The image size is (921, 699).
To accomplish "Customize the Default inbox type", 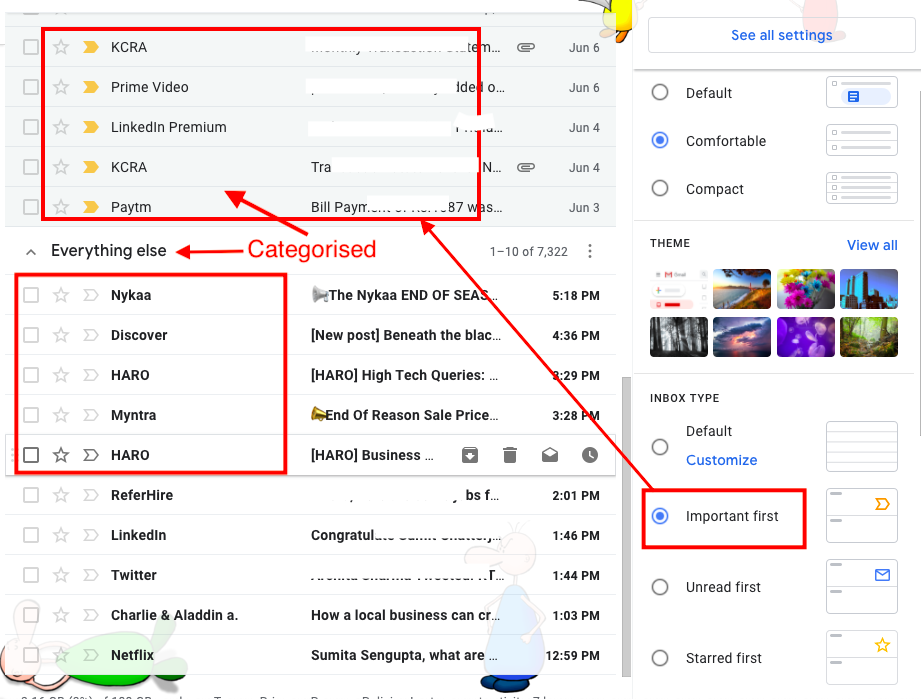I will coord(721,460).
